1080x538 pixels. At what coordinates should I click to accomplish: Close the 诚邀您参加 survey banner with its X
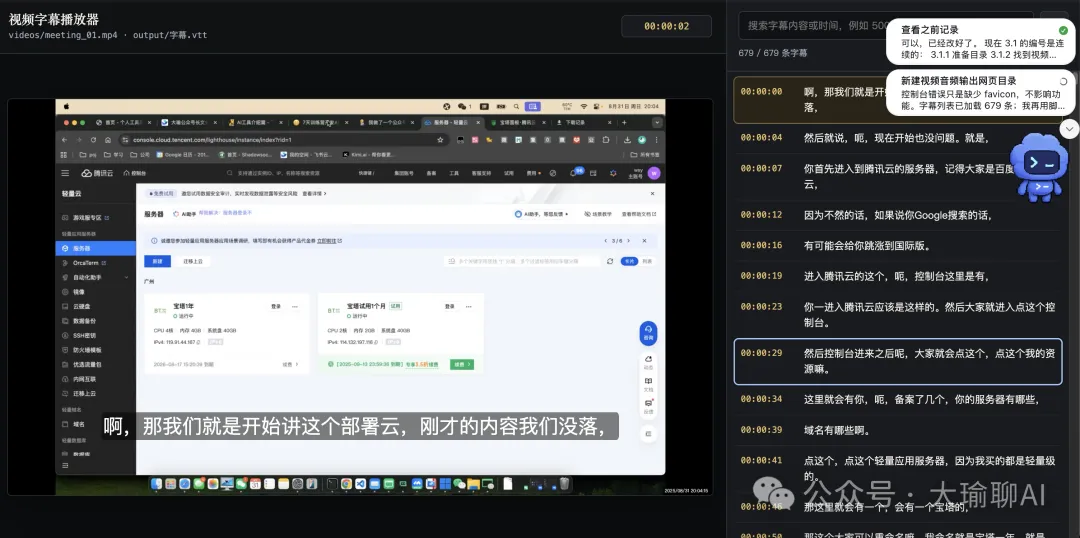(644, 240)
